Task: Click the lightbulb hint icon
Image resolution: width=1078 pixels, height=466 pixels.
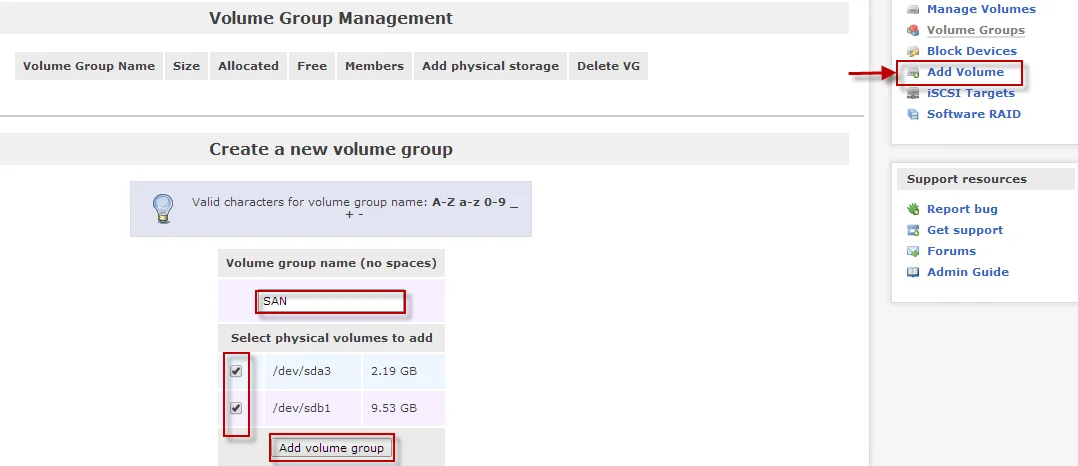Action: (162, 208)
